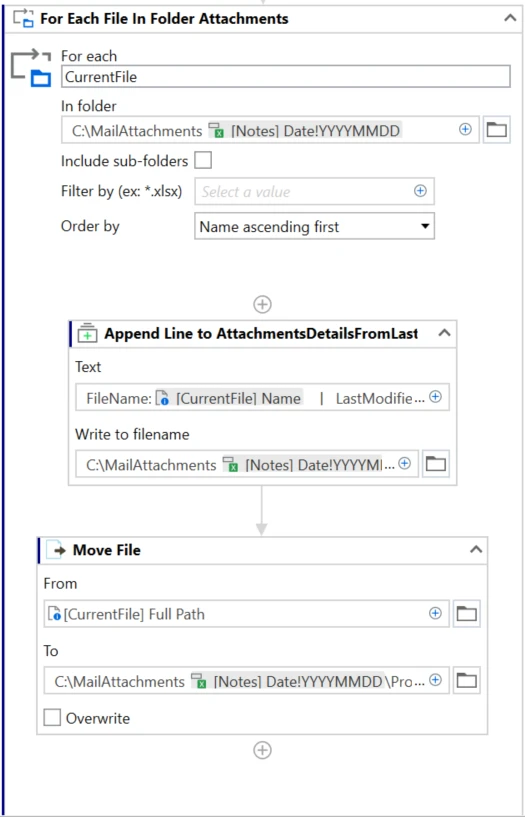Browse folder icon next to Move File To

[x=467, y=680]
